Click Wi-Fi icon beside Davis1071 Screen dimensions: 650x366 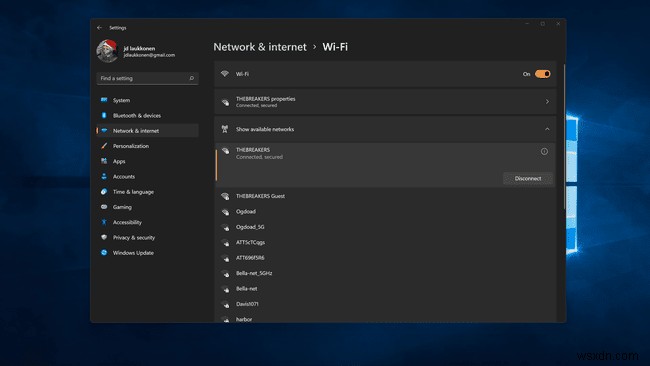pos(225,305)
